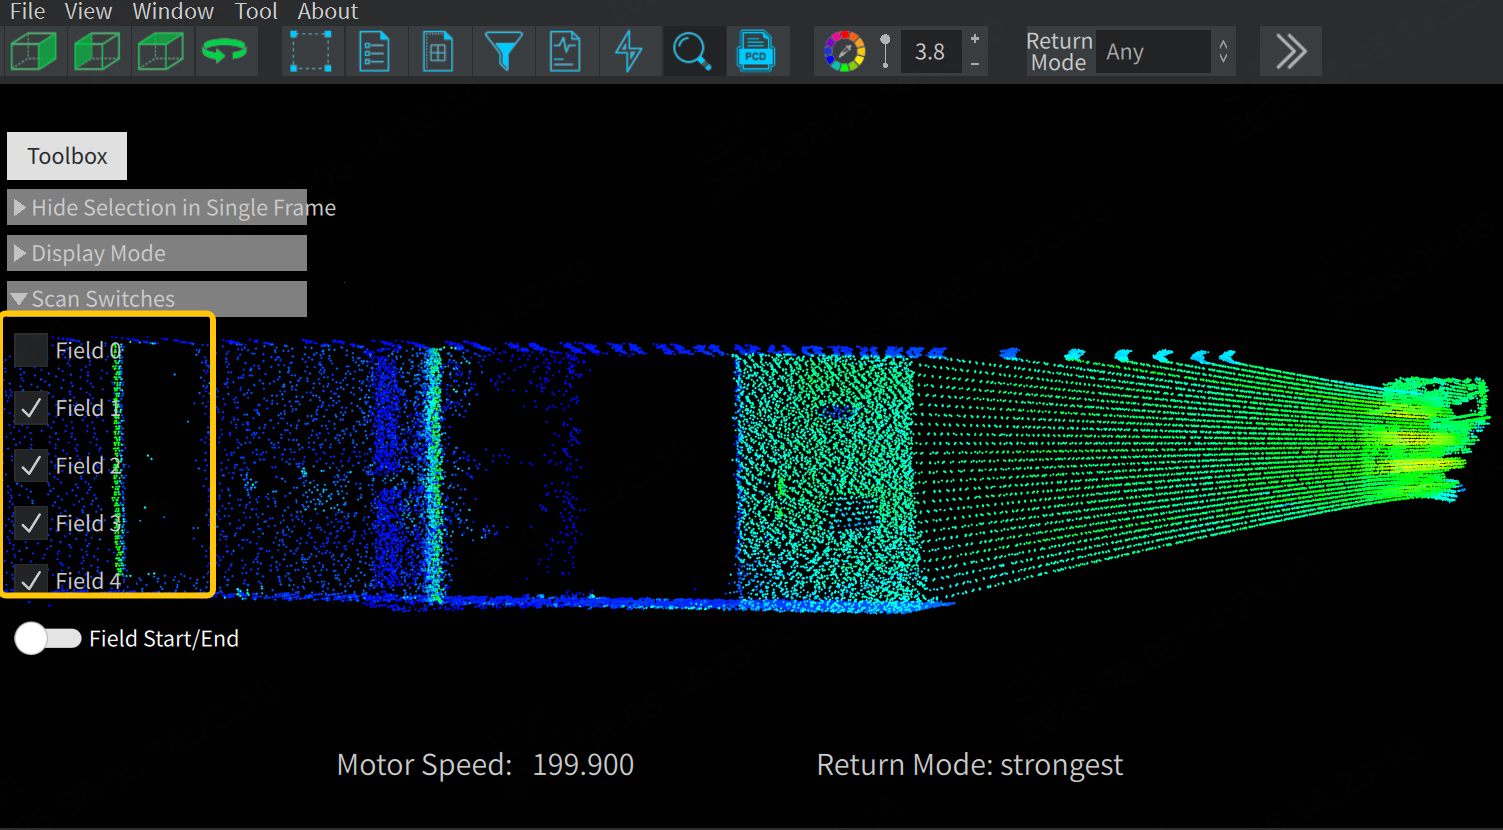Viewport: 1503px width, 830px height.
Task: Expand toolbar with double chevron button
Action: tap(1291, 51)
